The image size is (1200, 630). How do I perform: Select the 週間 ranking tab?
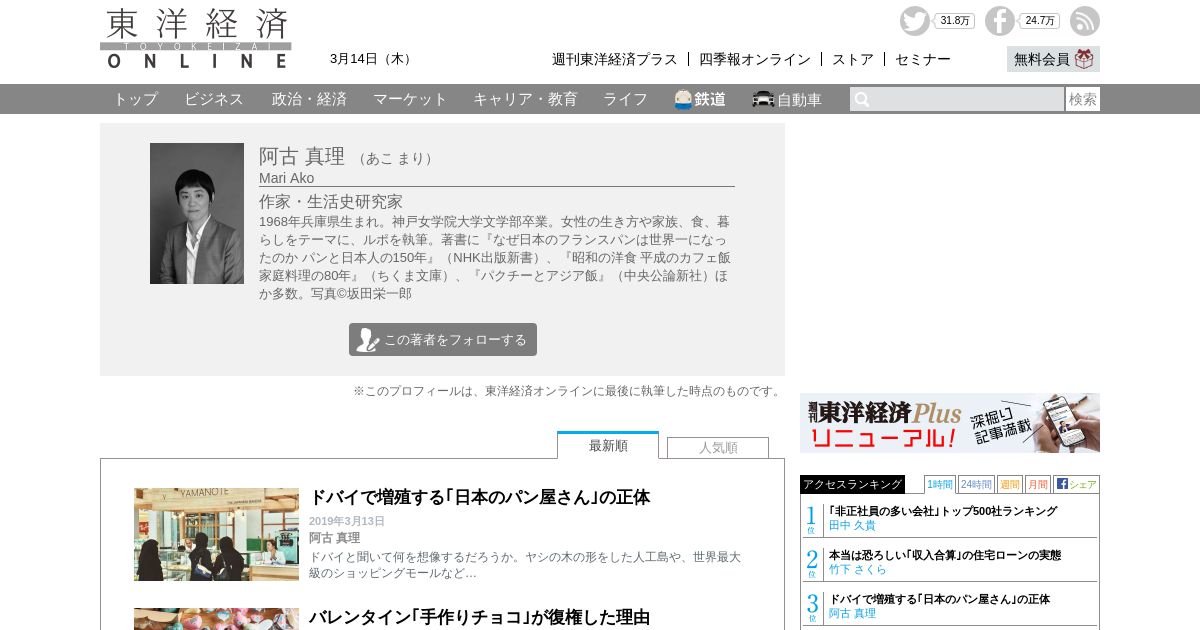pyautogui.click(x=1010, y=484)
